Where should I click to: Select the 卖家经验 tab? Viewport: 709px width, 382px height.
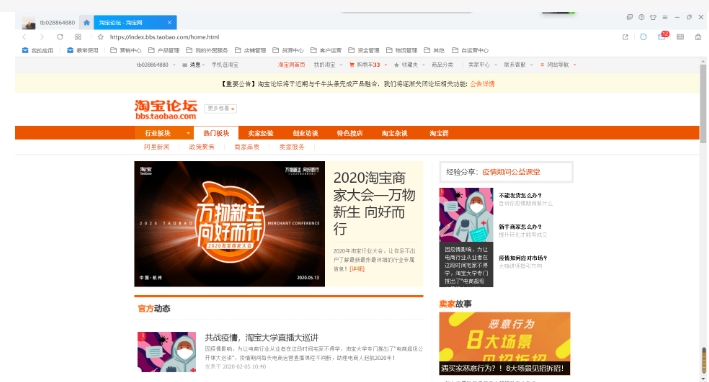coord(261,133)
